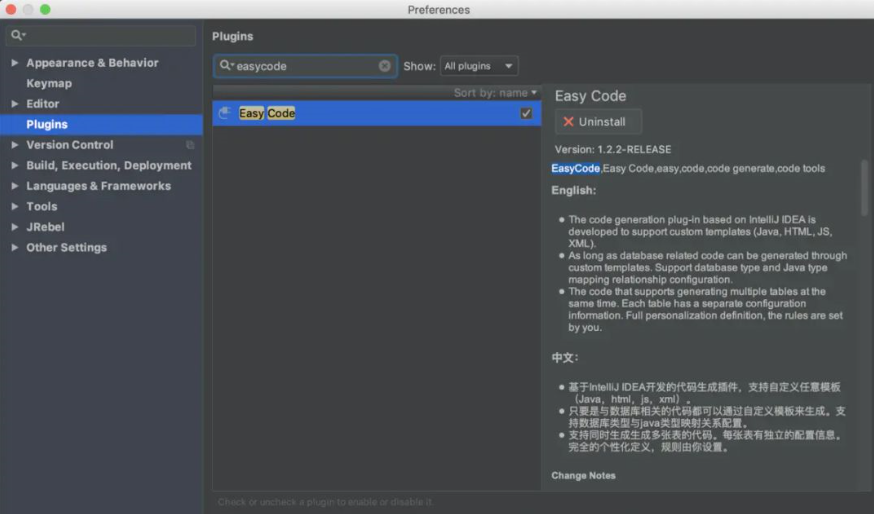Image resolution: width=874 pixels, height=514 pixels.
Task: Click the 中文: heading in description
Action: [x=565, y=357]
